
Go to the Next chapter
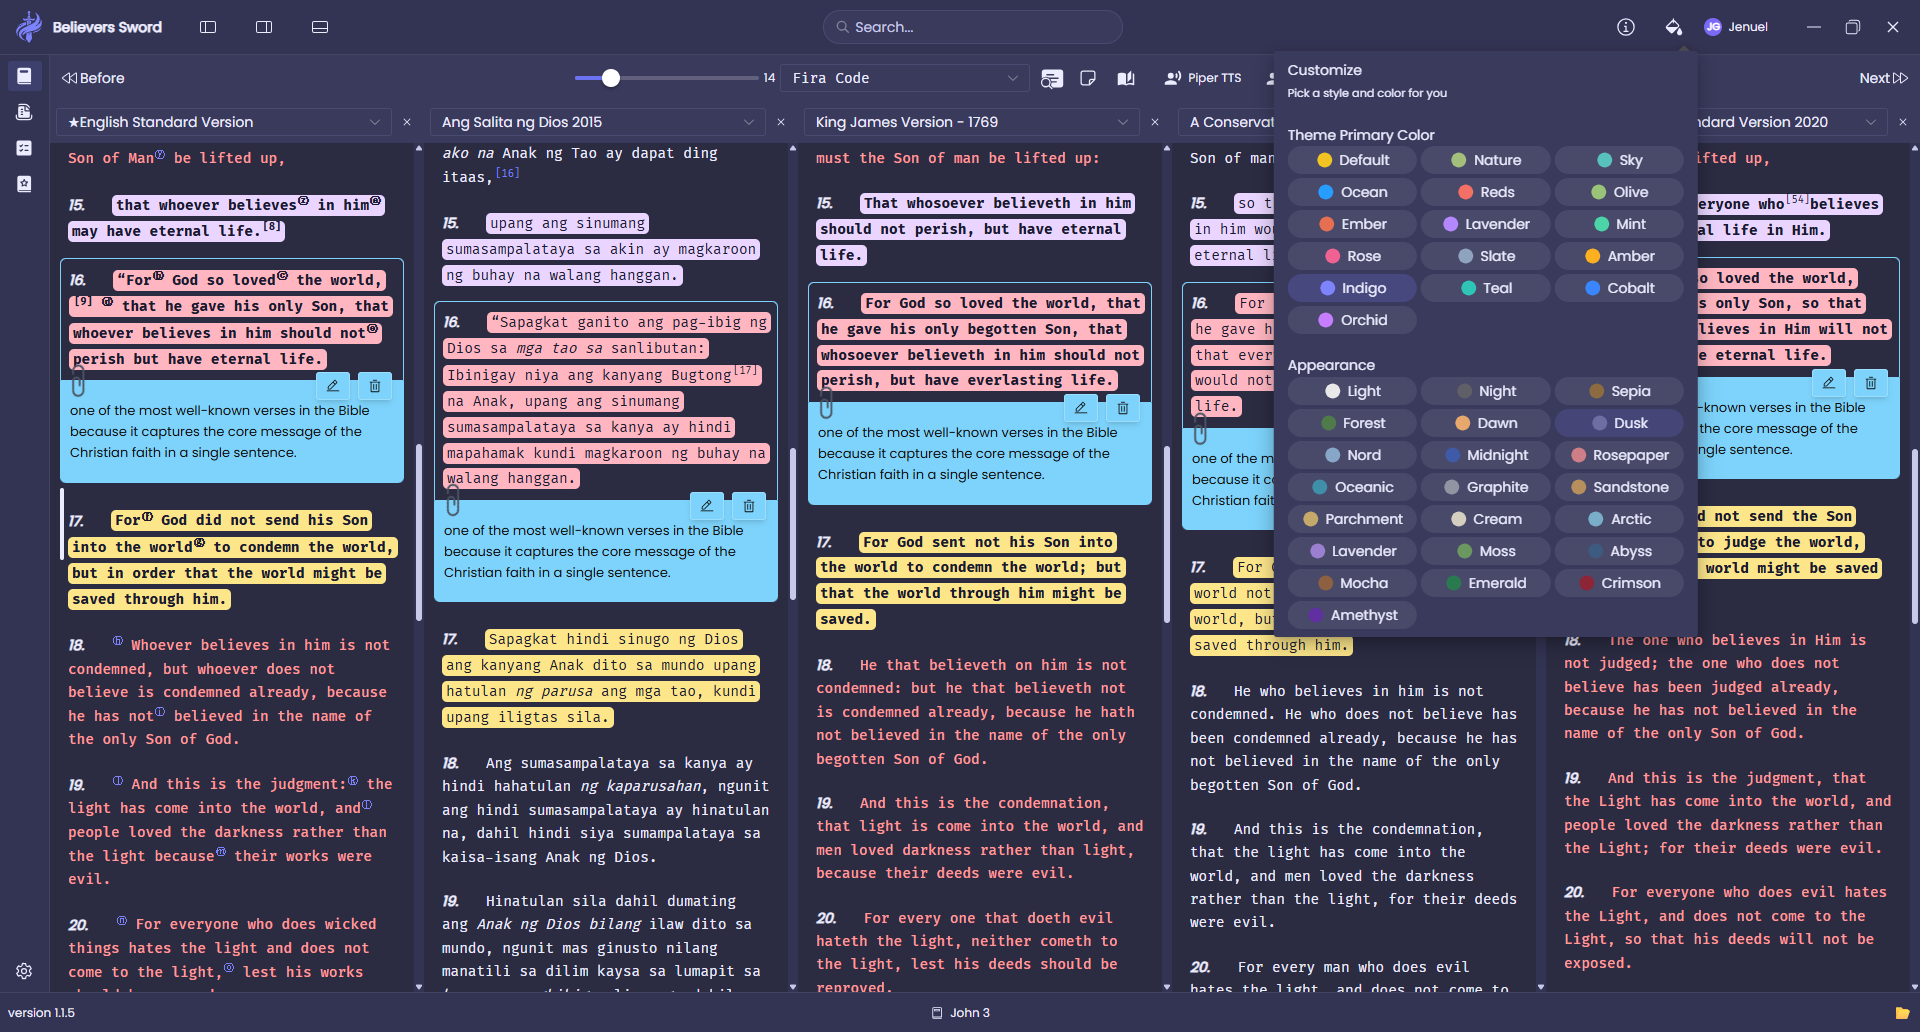pyautogui.click(x=1883, y=78)
